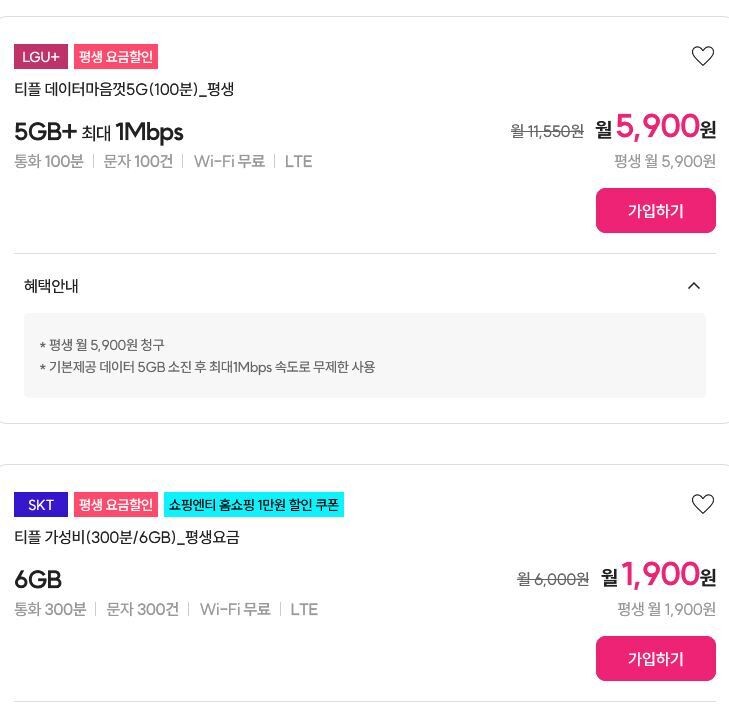Click 평생 요금할인 tag on SKT plan
The height and width of the screenshot is (715, 729).
pyautogui.click(x=116, y=505)
